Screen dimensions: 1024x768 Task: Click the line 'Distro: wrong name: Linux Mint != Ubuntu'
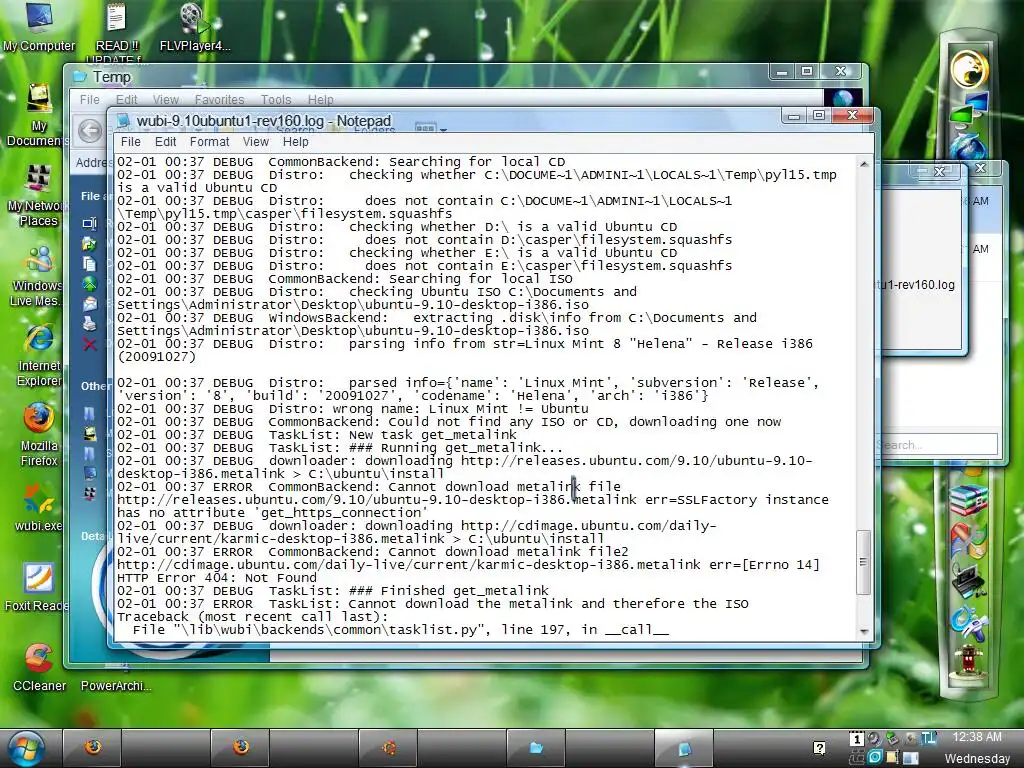428,409
